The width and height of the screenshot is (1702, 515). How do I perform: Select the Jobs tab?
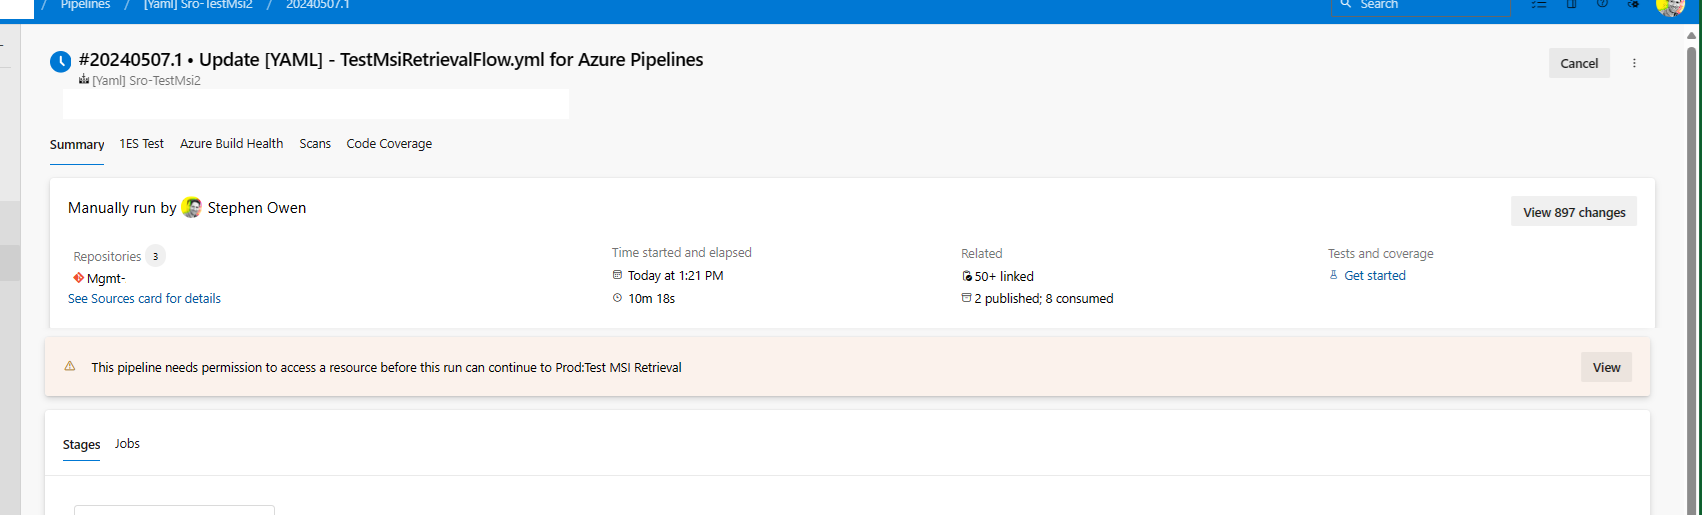coord(127,444)
